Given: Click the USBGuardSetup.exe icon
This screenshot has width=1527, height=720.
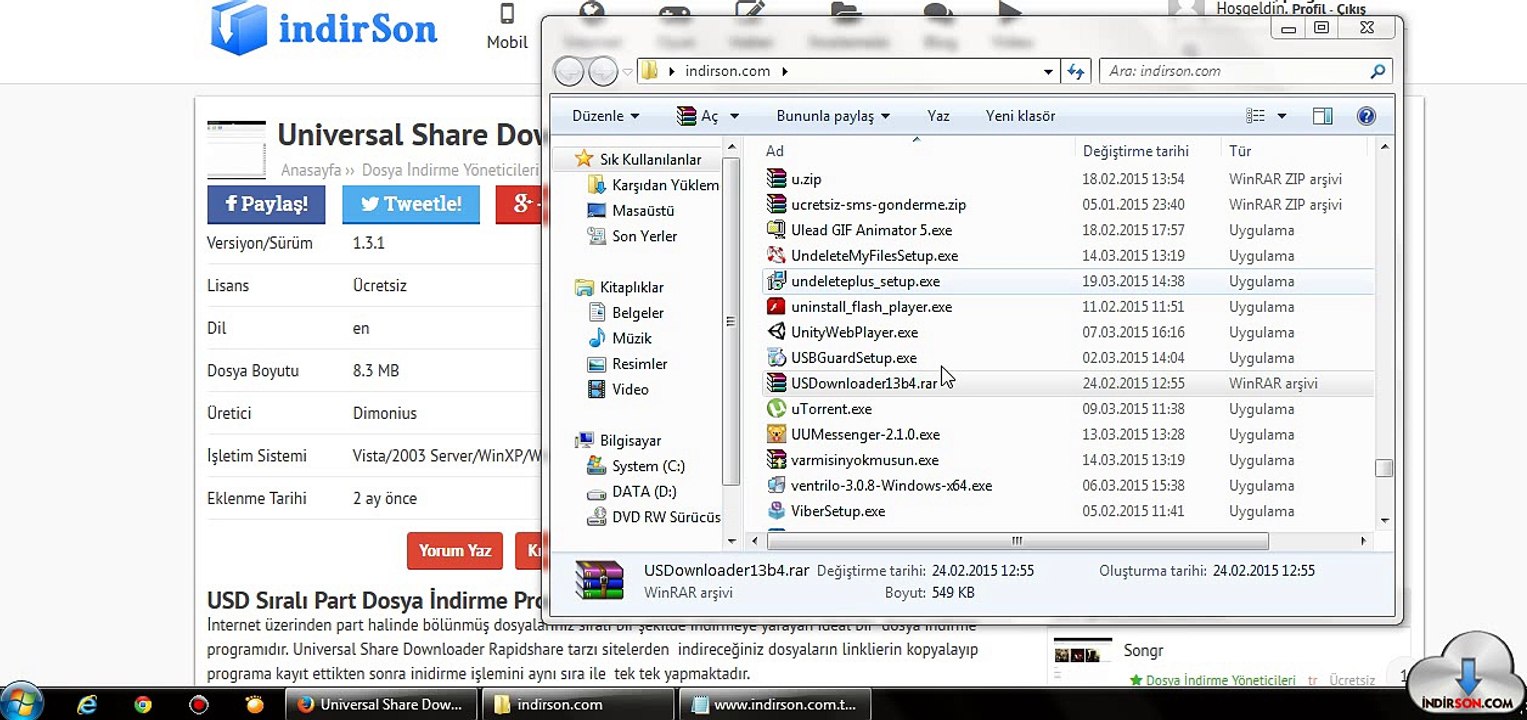Looking at the screenshot, I should (x=776, y=358).
